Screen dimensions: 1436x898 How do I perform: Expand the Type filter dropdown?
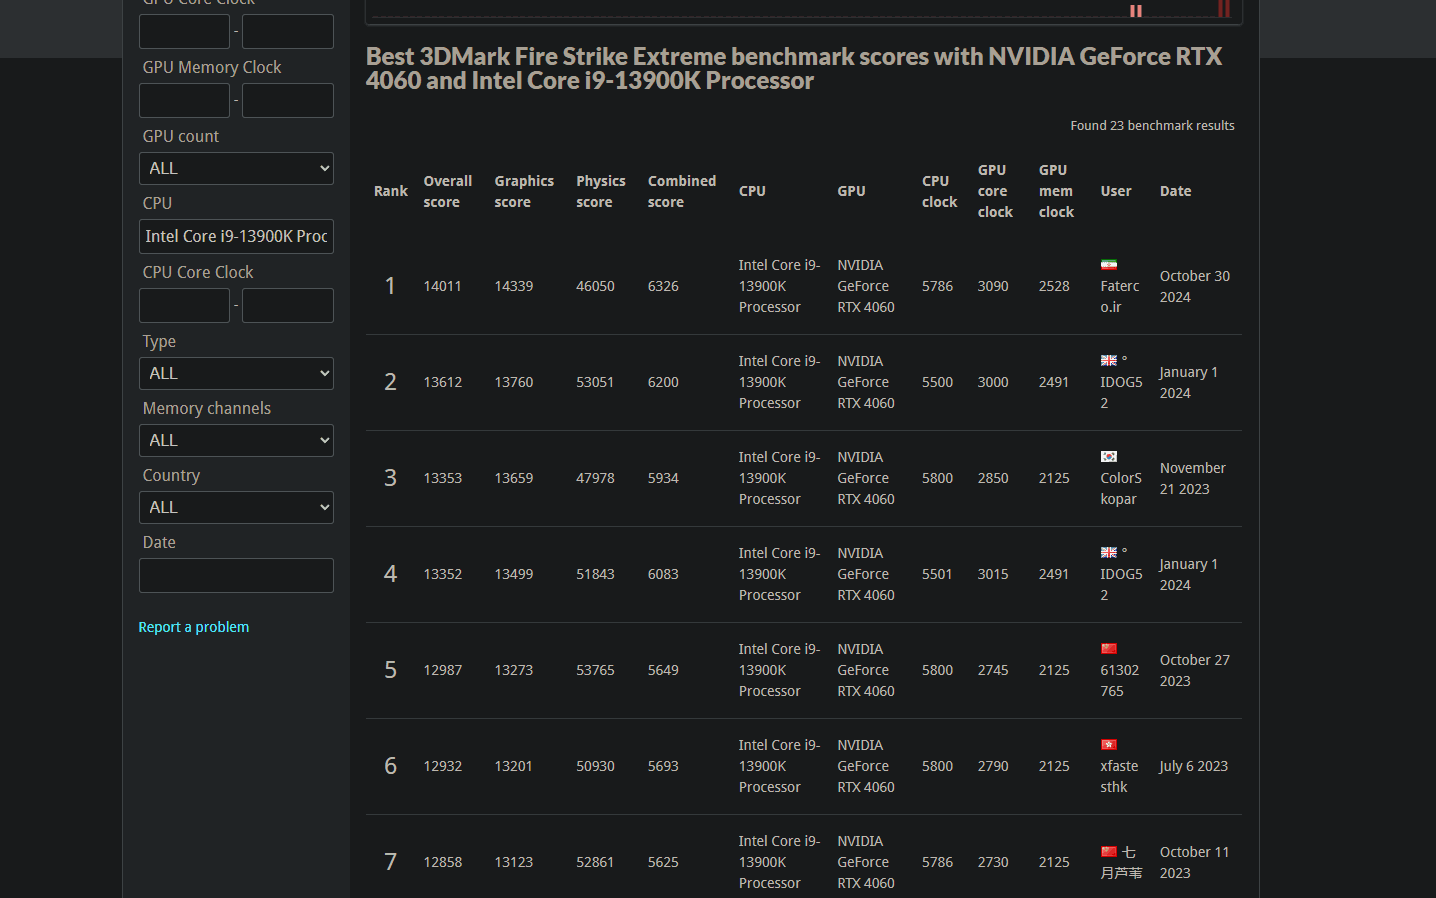236,374
